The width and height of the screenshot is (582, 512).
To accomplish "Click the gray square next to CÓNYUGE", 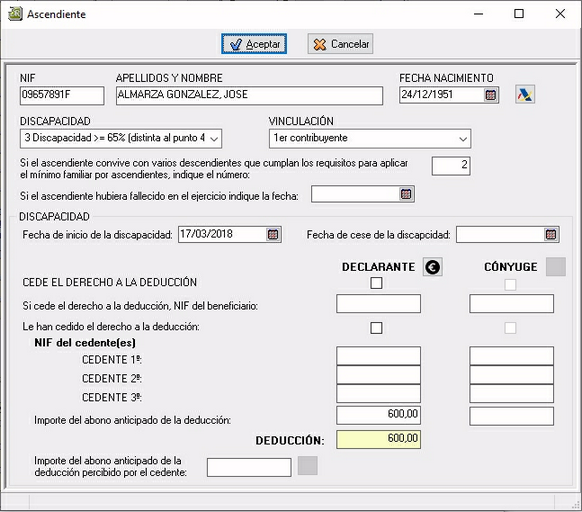I will click(x=556, y=267).
